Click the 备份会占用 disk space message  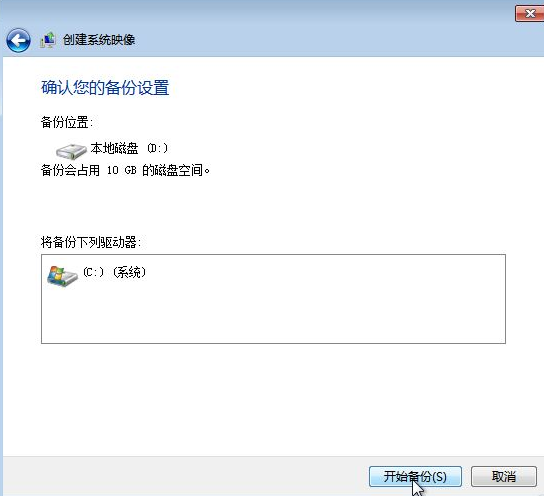pos(125,170)
